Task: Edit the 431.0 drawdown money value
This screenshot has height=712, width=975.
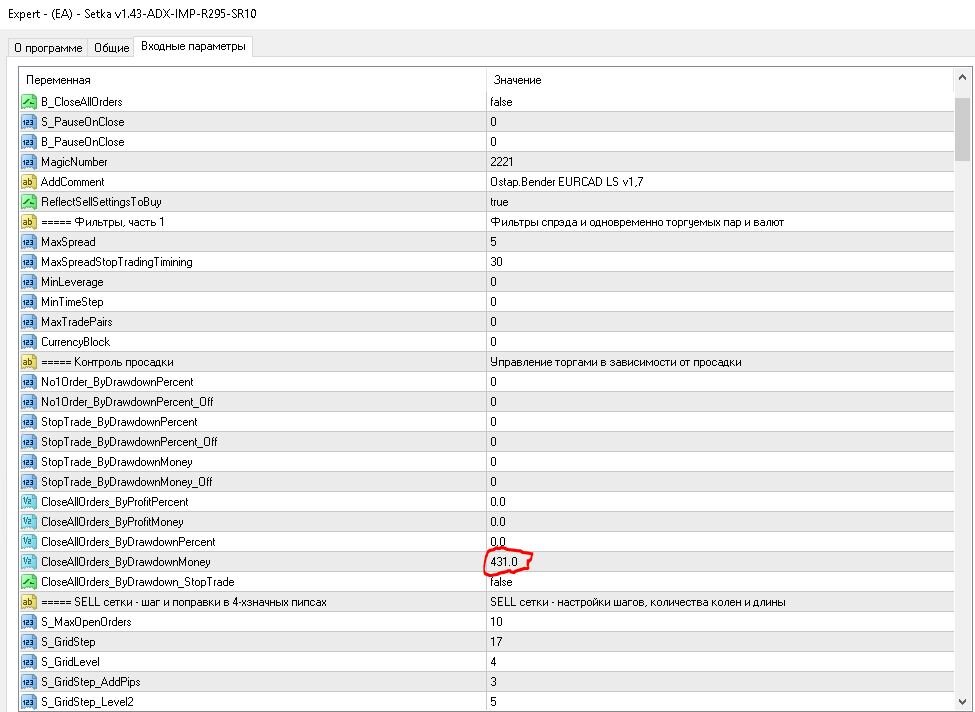Action: (720, 562)
